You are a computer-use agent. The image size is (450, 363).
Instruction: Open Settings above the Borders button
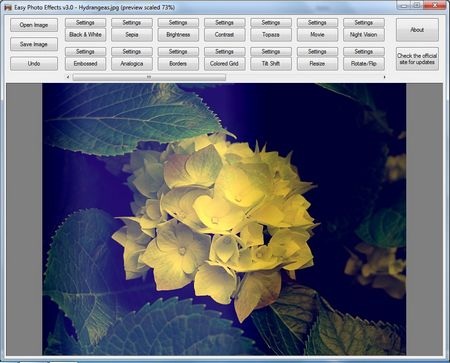[178, 52]
